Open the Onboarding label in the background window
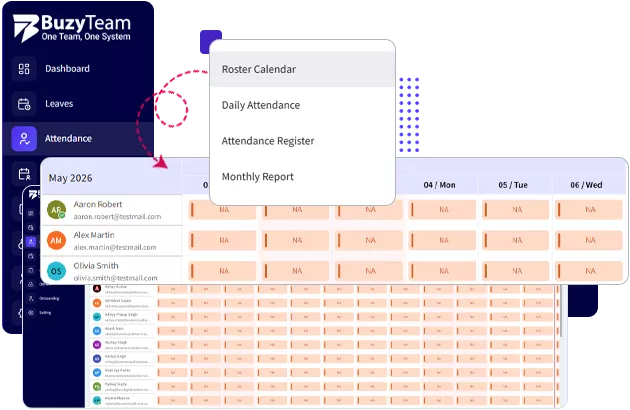 (49, 298)
